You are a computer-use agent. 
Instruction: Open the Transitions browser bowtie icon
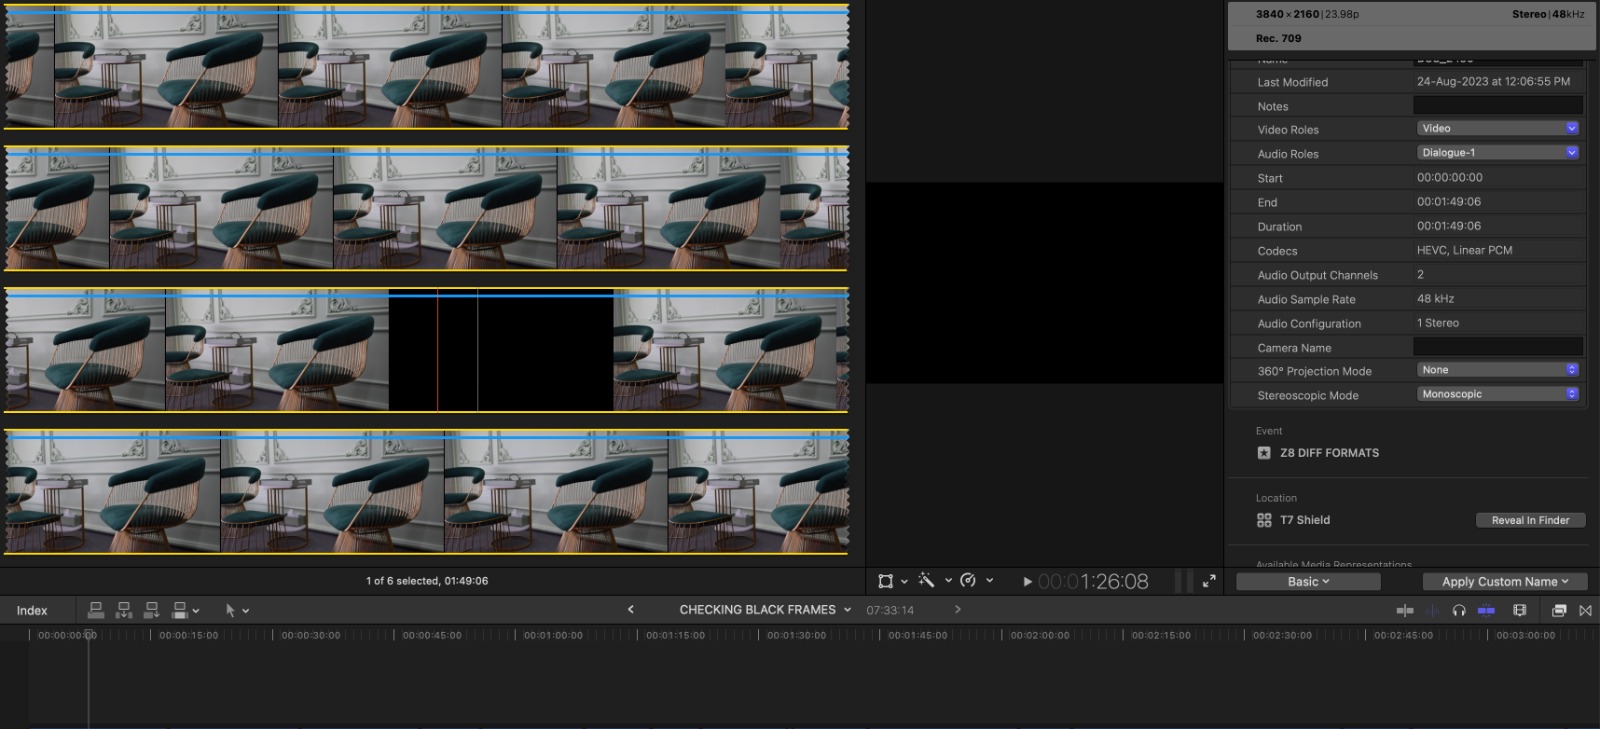(1585, 610)
